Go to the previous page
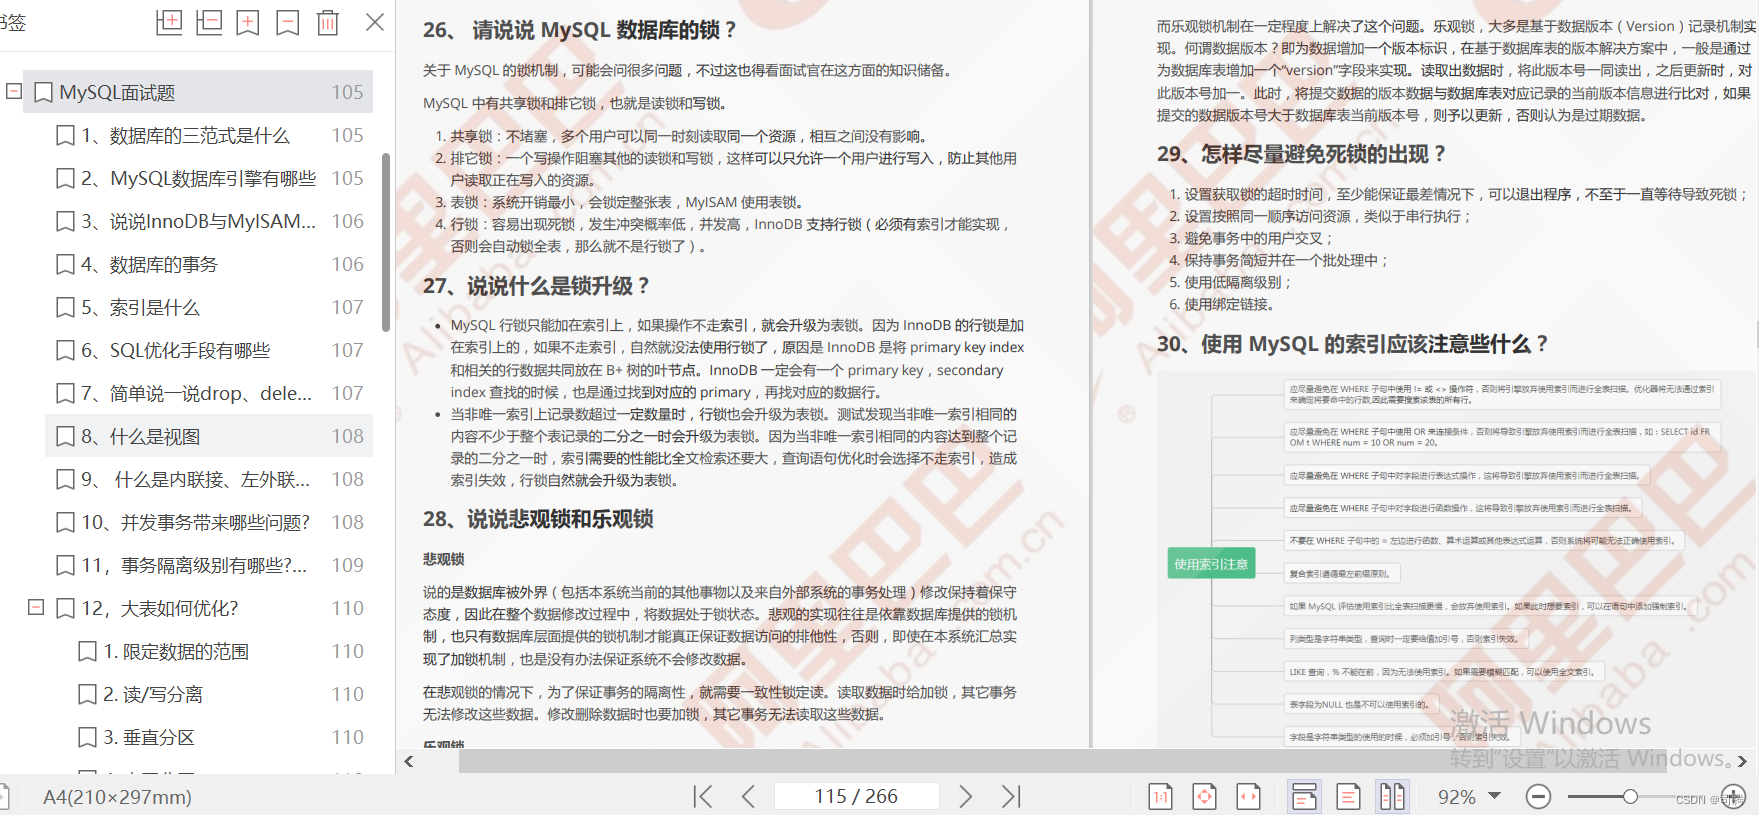Viewport: 1759px width, 815px height. pyautogui.click(x=748, y=796)
